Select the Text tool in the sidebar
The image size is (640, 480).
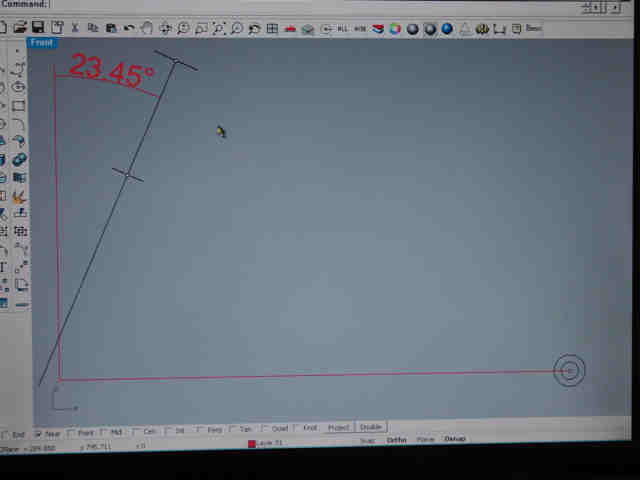3,267
